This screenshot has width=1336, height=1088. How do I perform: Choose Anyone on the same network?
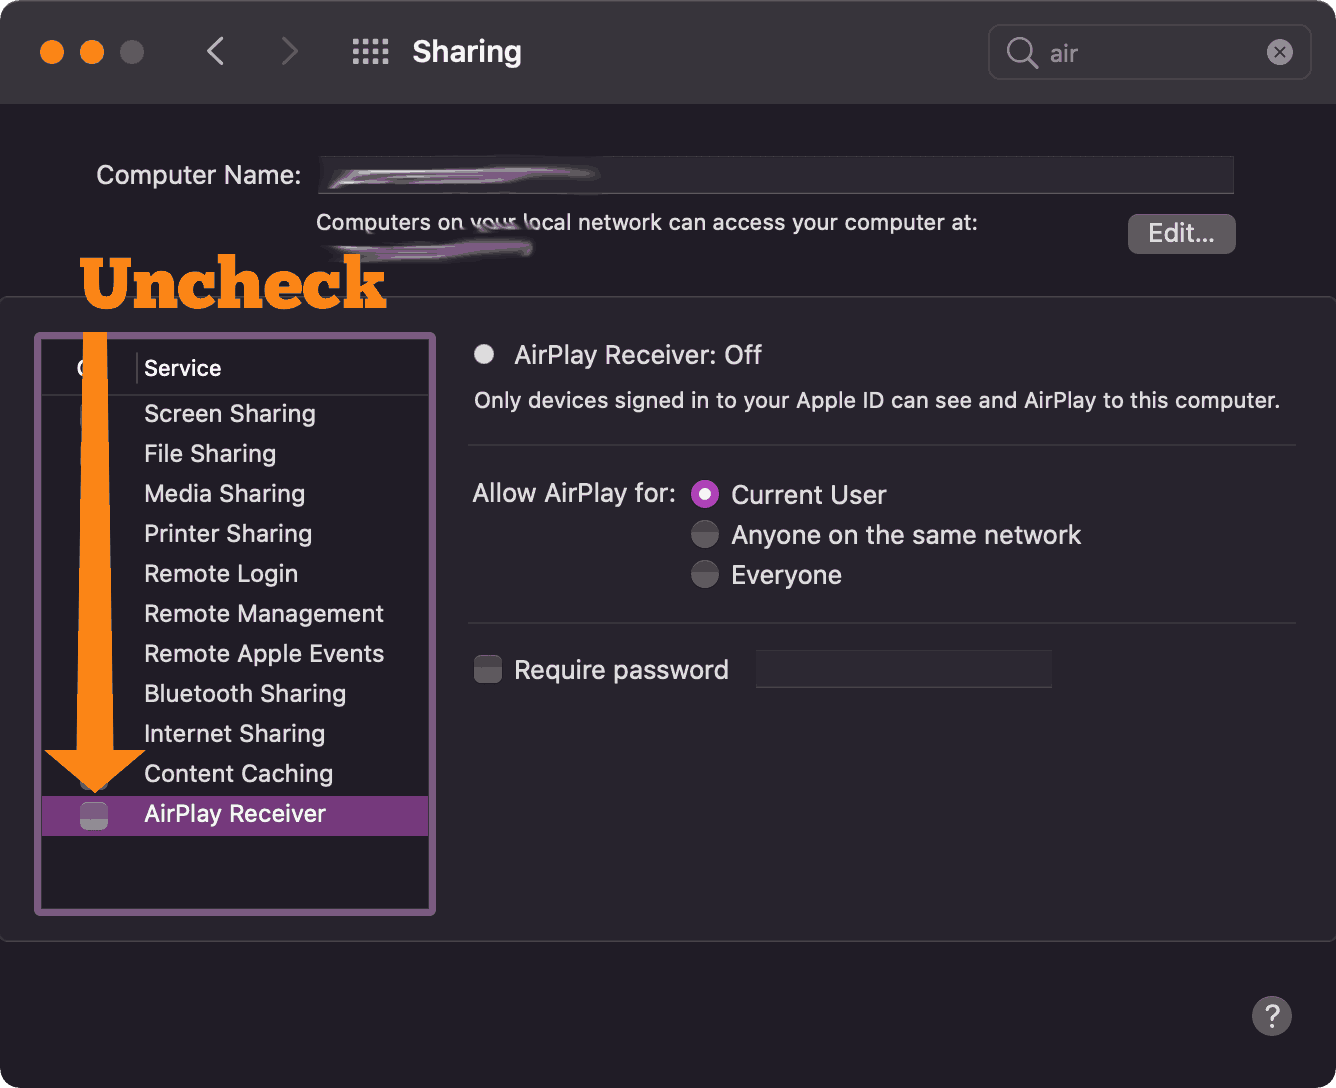pos(705,534)
